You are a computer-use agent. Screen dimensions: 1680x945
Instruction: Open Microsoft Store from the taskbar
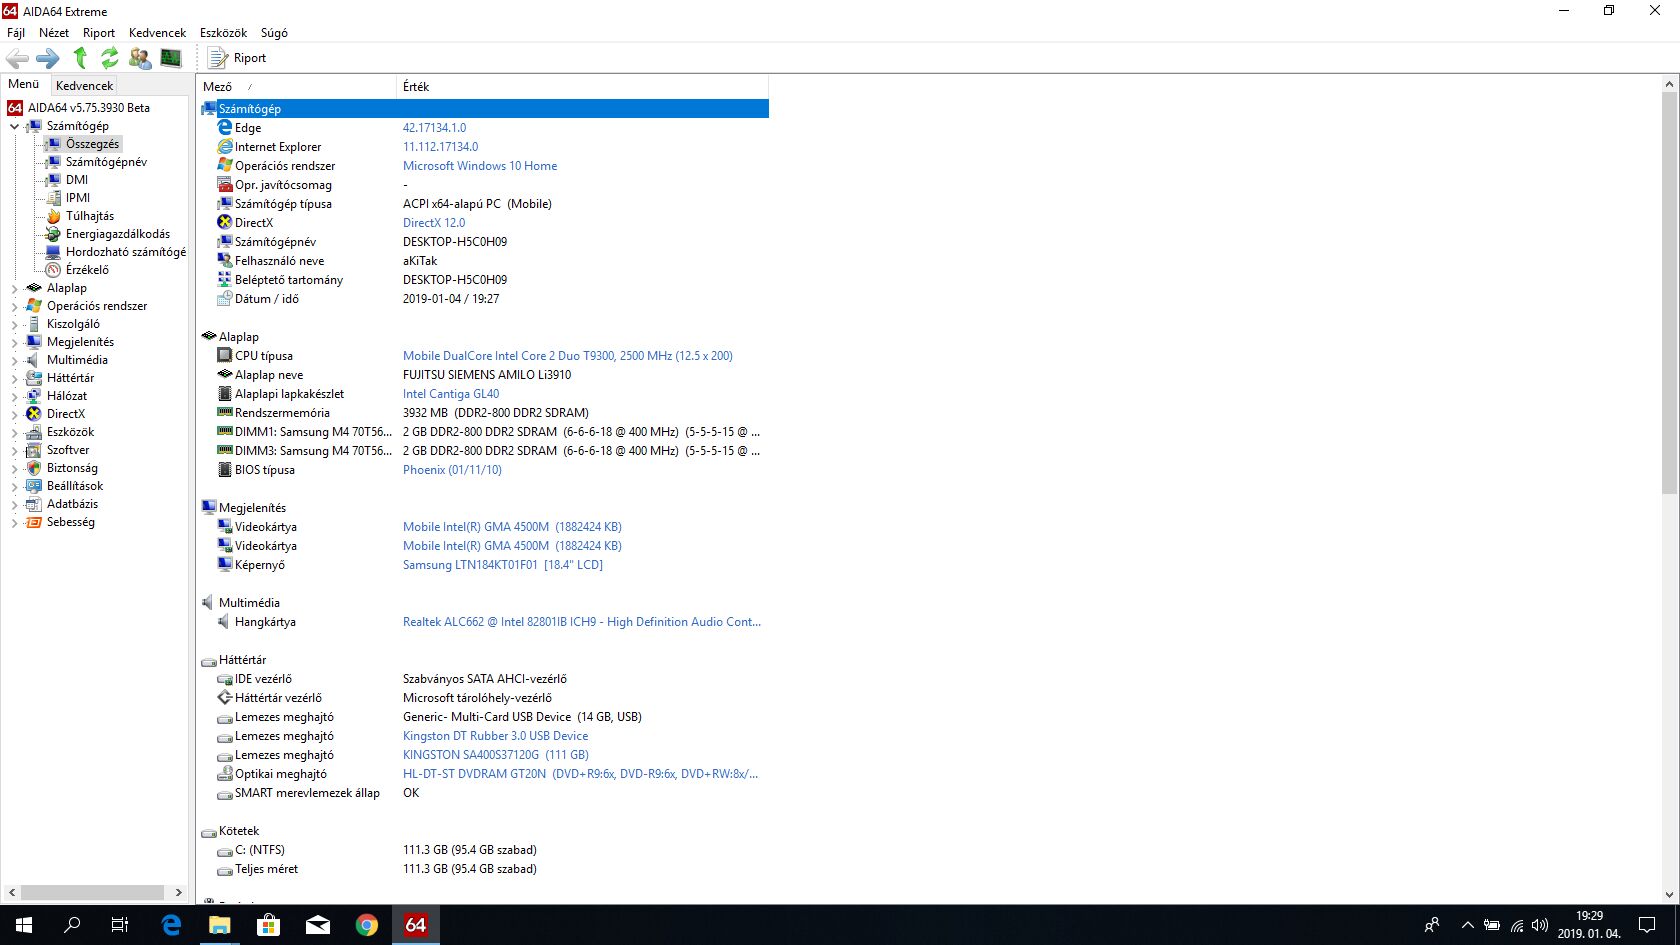269,925
